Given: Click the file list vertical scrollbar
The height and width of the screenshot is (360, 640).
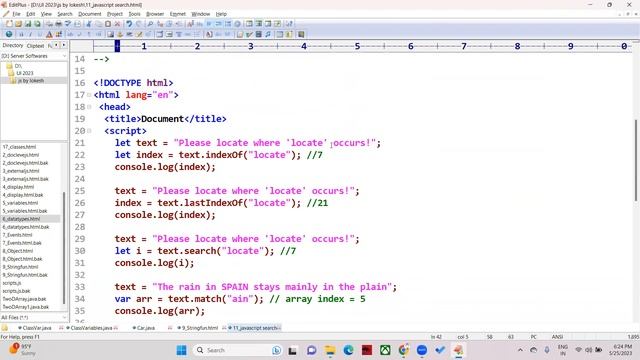Looking at the screenshot, I should coord(64,249).
